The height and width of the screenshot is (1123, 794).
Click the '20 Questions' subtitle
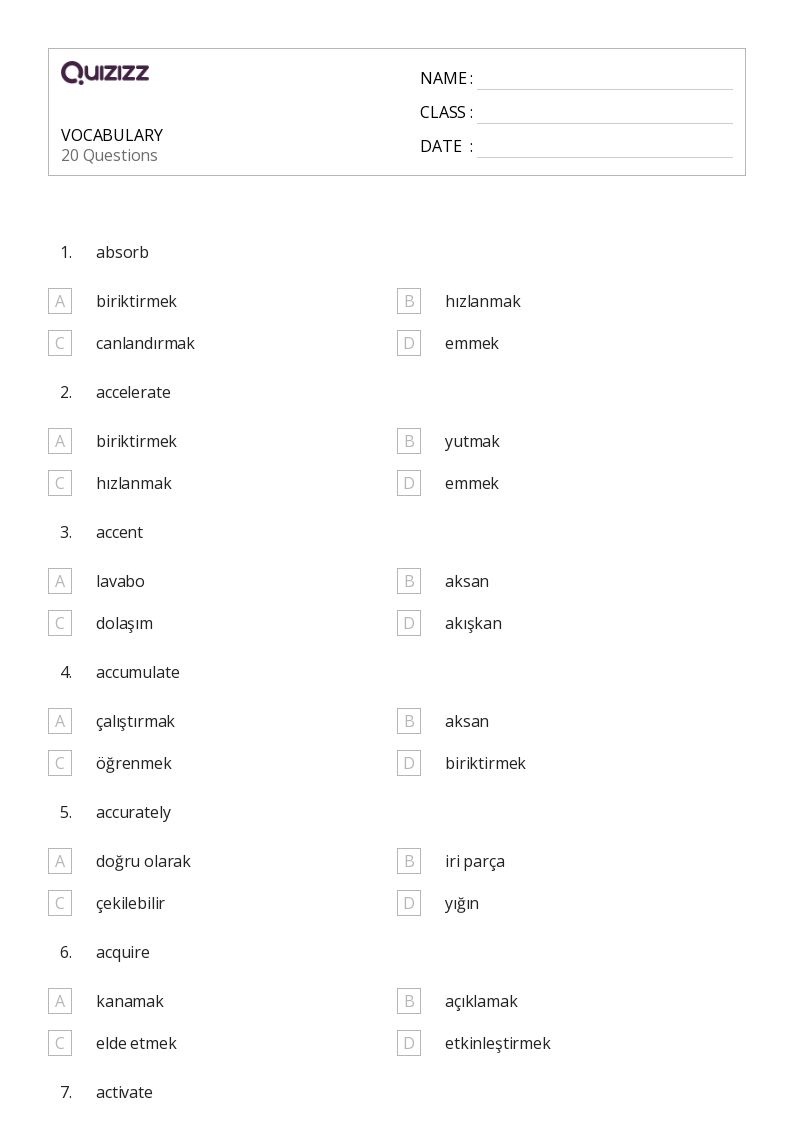(109, 155)
